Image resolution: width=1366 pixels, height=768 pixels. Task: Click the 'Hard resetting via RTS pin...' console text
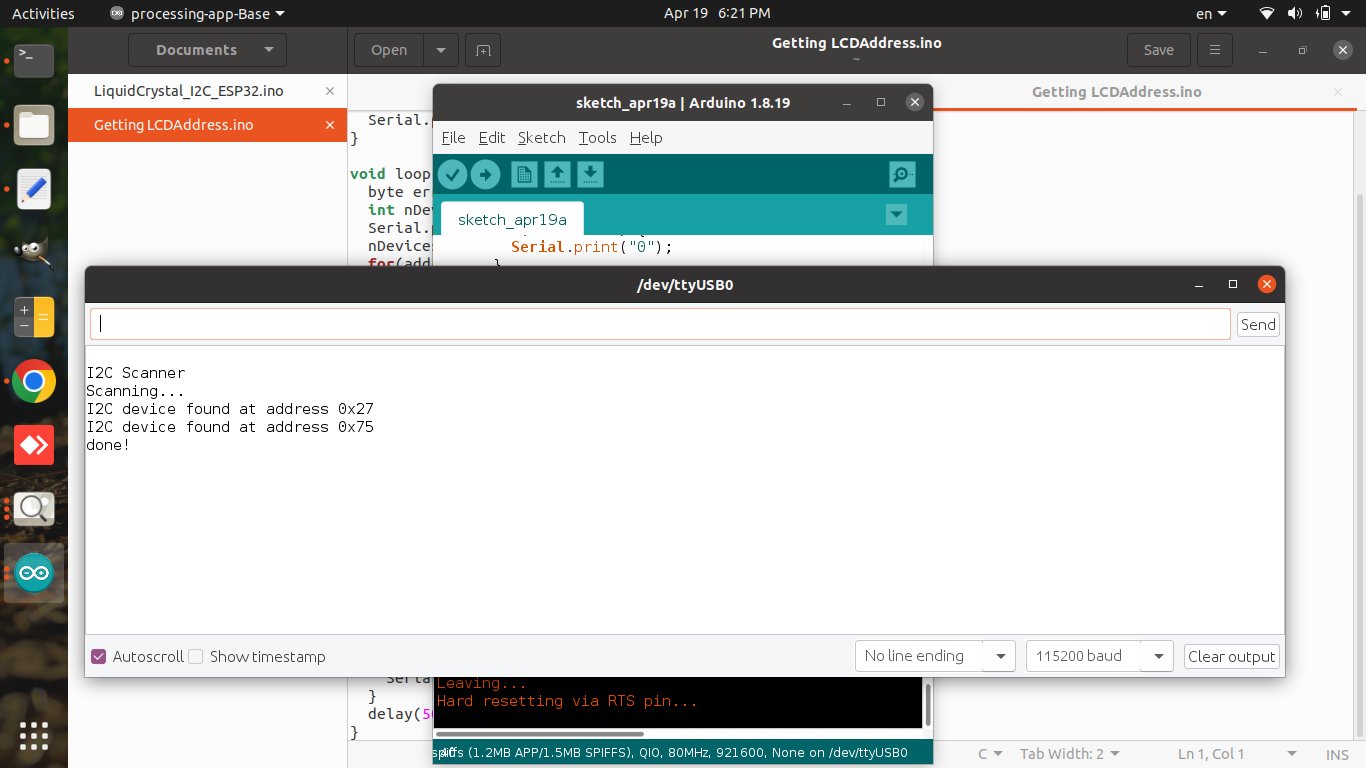click(x=567, y=701)
